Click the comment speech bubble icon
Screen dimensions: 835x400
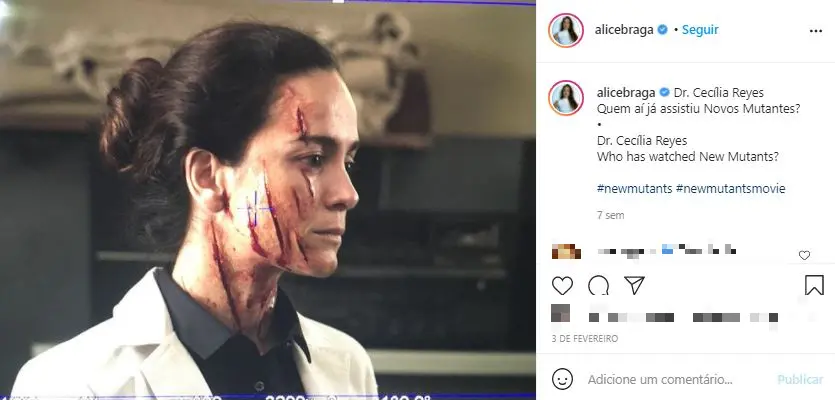598,286
